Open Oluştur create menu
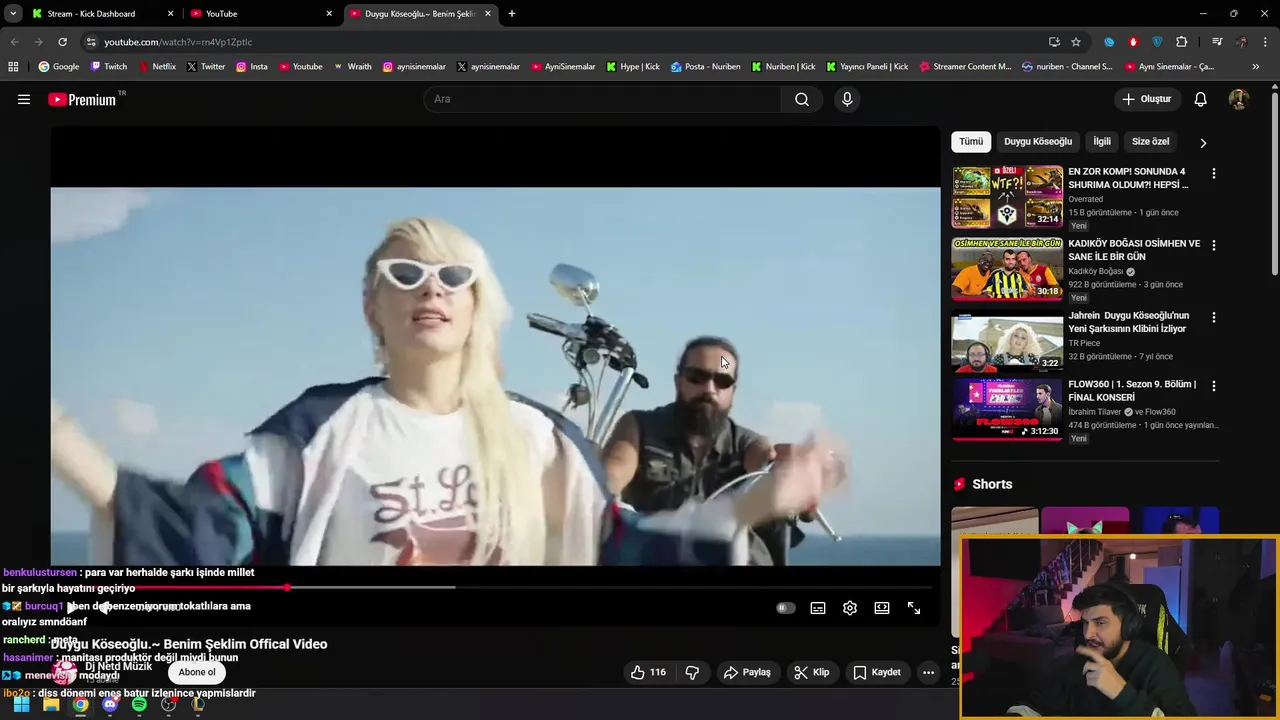Image resolution: width=1280 pixels, height=720 pixels. click(1146, 99)
